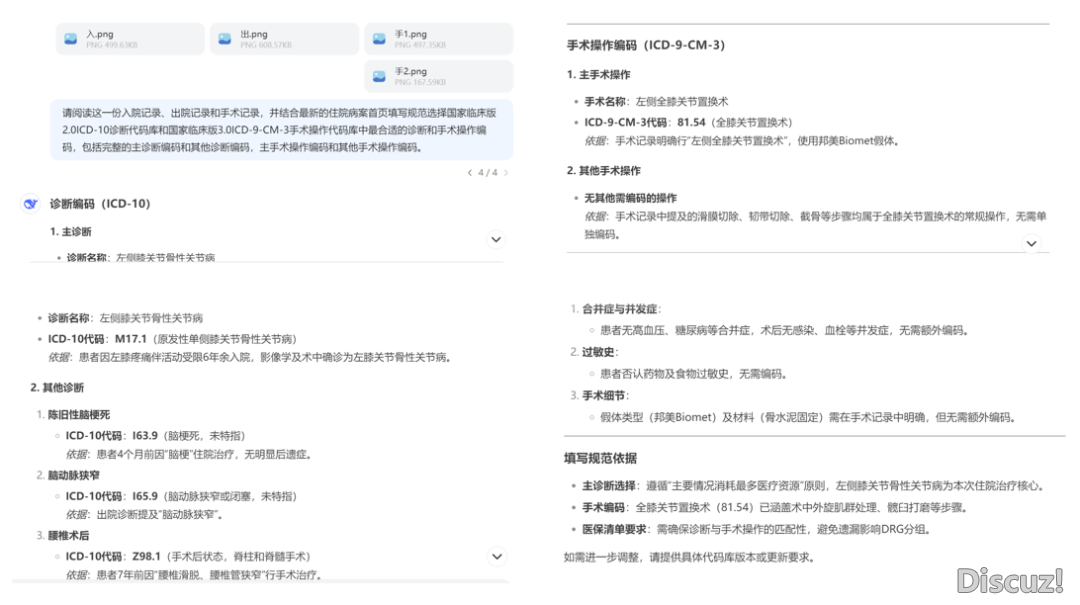The height and width of the screenshot is (605, 1080).
Task: Click the image icon of 入.png
Action: tap(70, 39)
